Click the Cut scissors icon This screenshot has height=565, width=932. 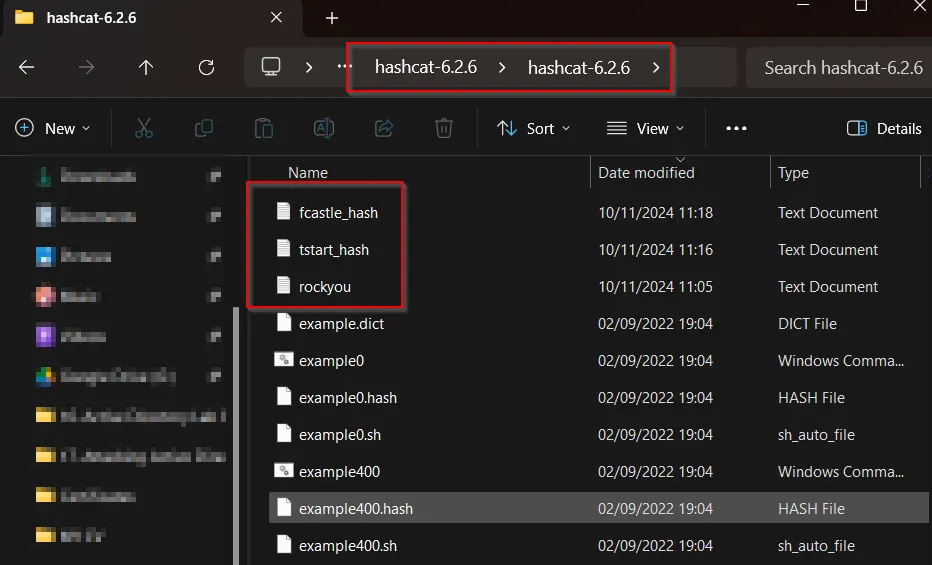click(144, 128)
